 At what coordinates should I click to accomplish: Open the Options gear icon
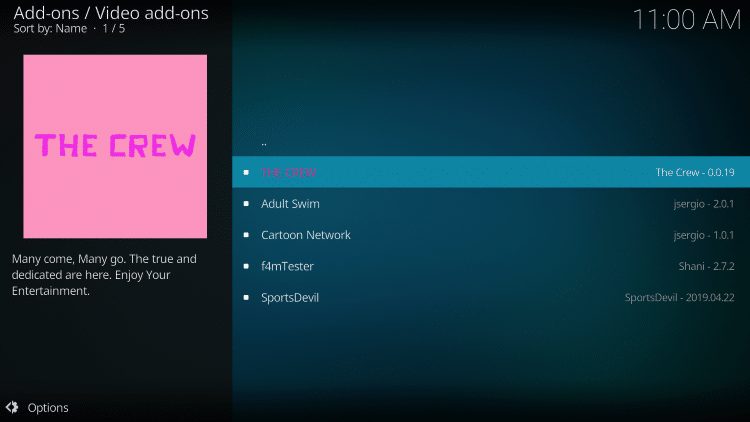pos(12,407)
